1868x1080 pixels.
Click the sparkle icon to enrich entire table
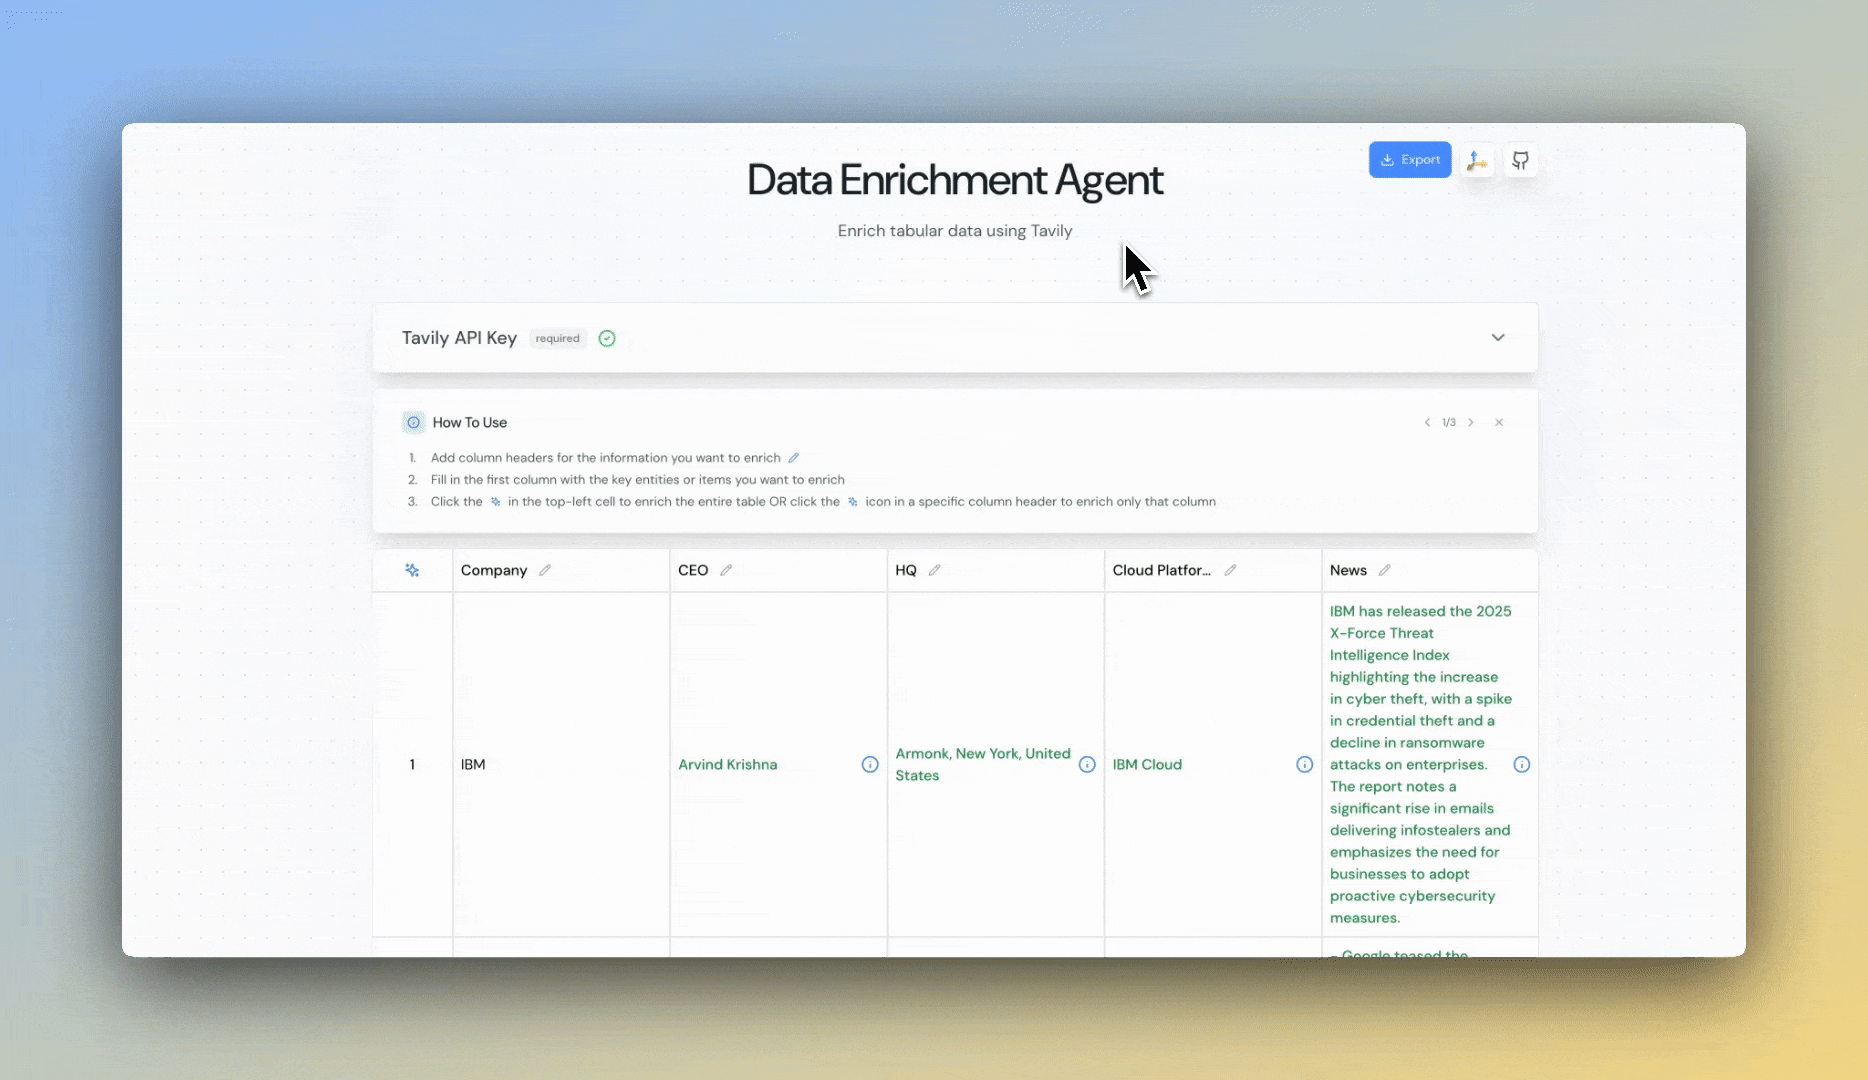pos(412,570)
